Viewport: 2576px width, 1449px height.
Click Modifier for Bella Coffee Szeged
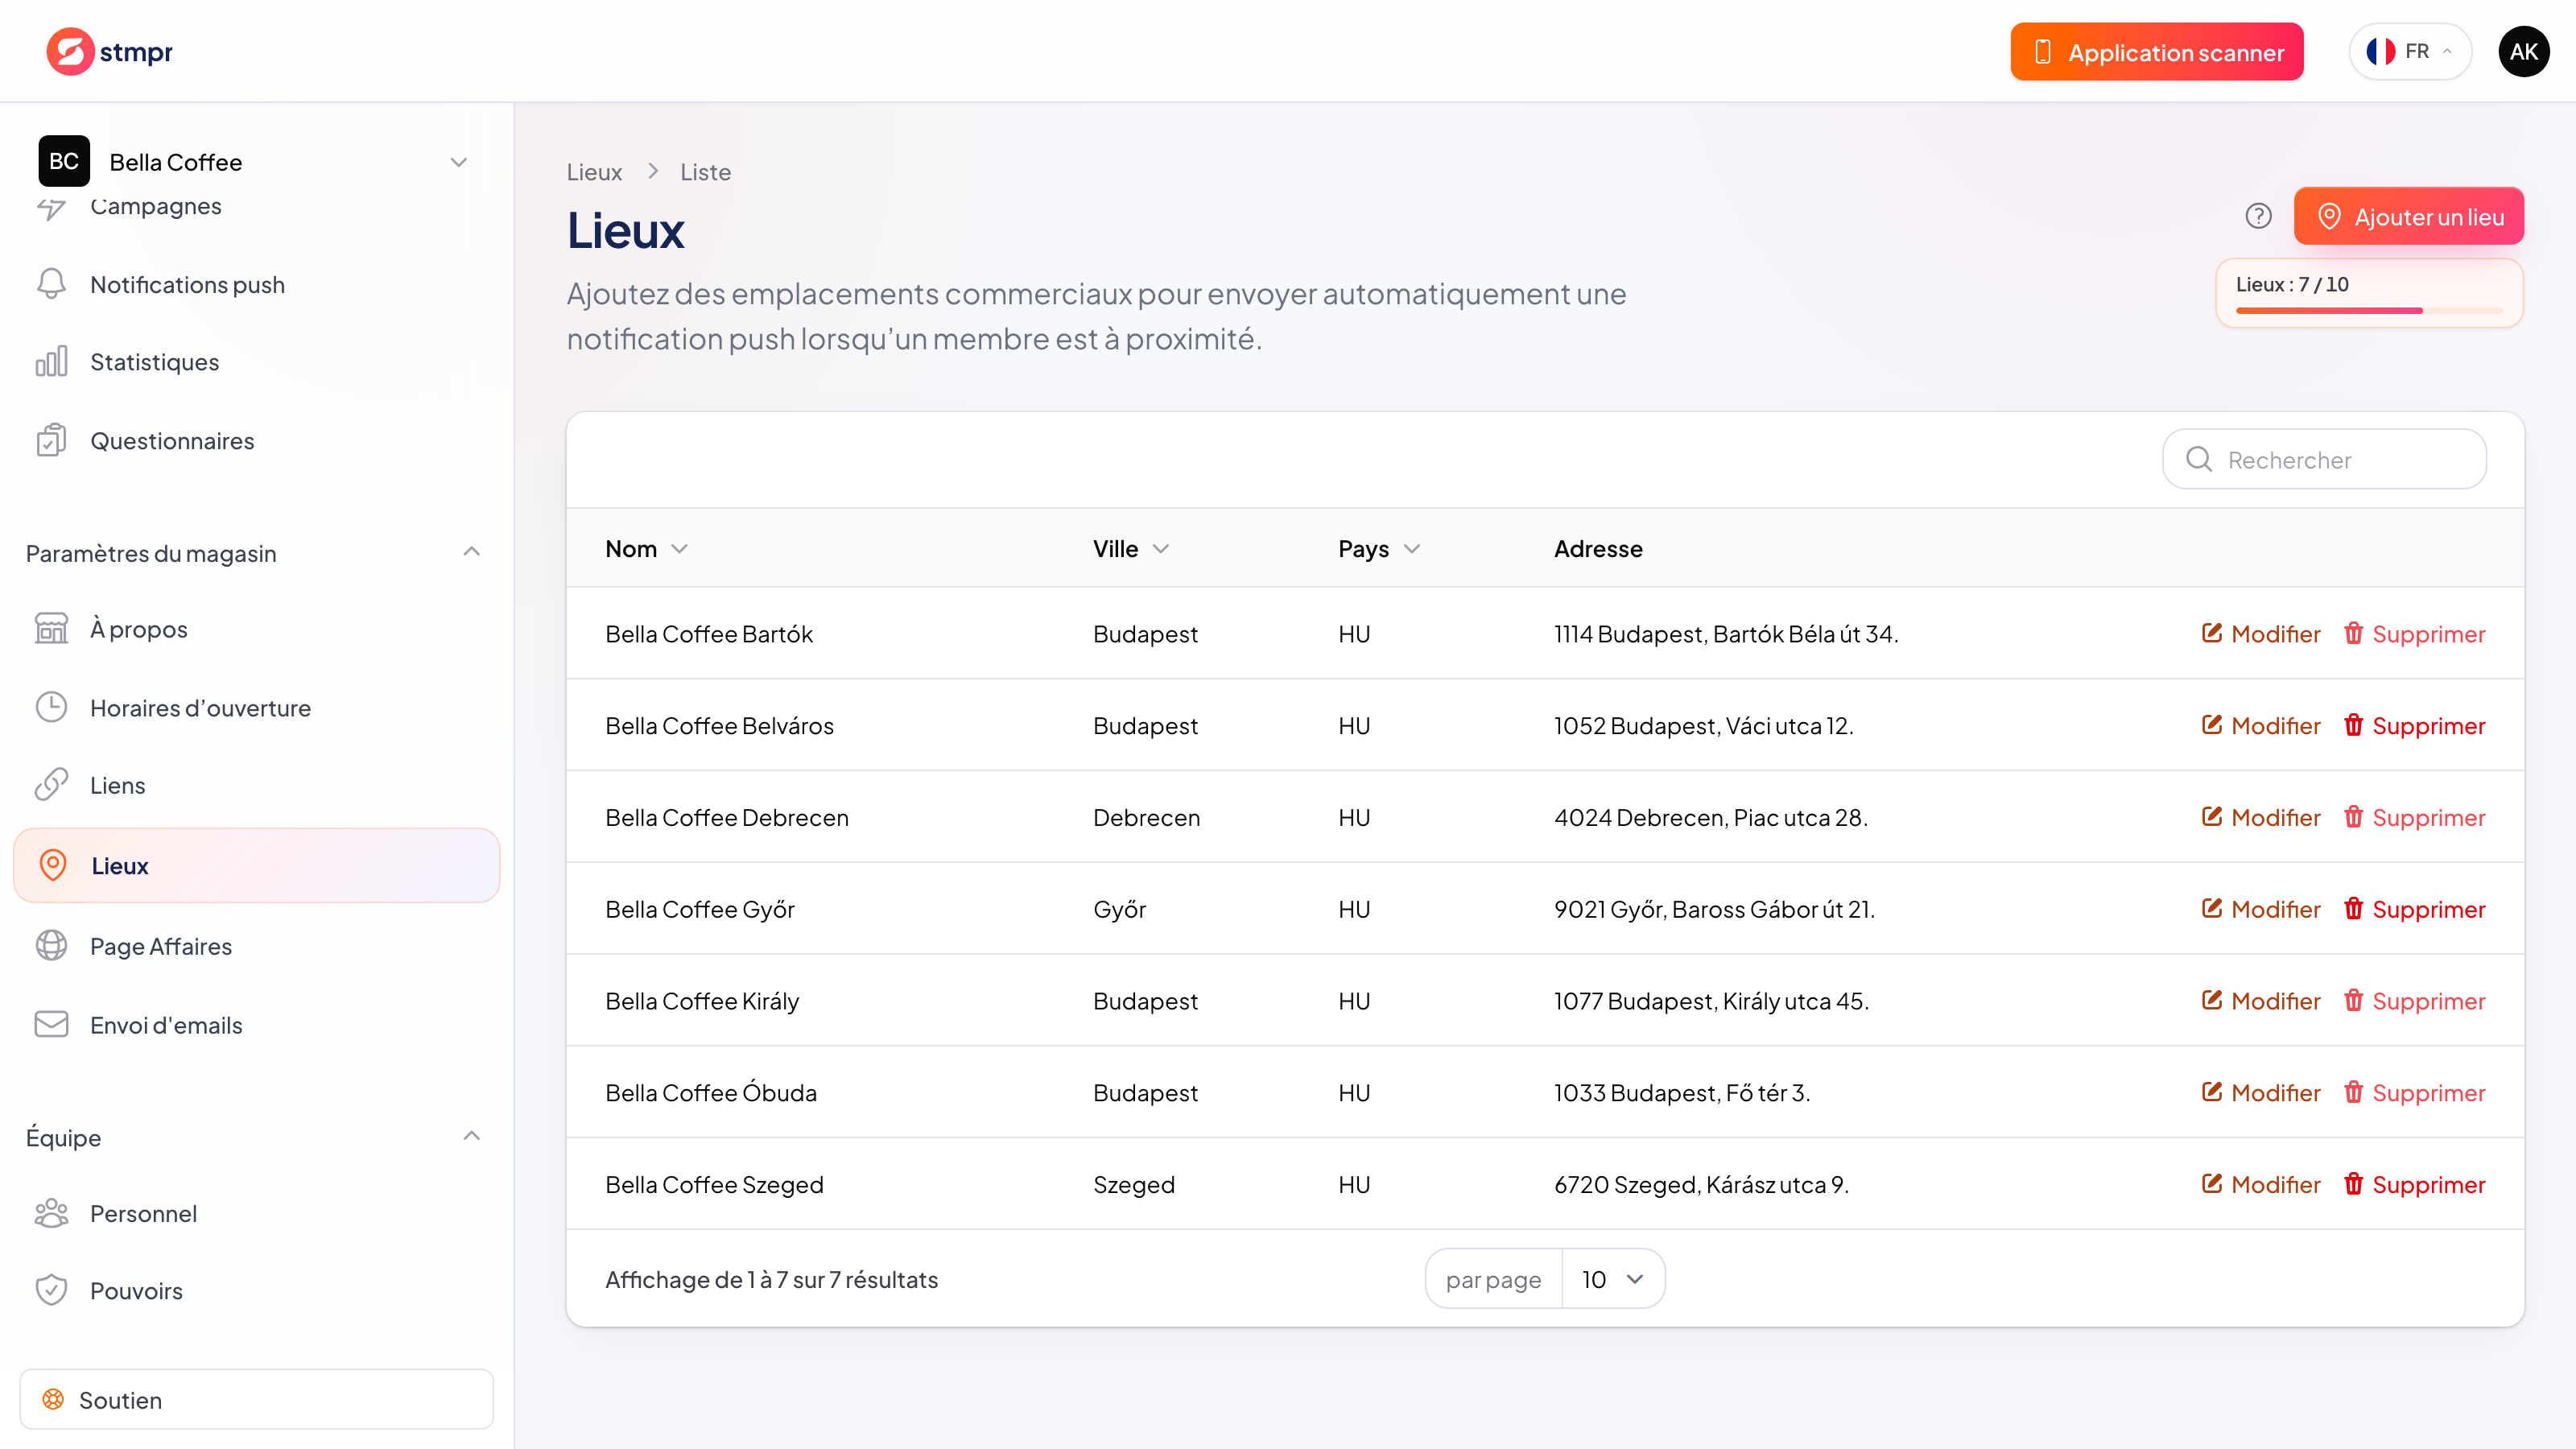click(x=2260, y=1184)
